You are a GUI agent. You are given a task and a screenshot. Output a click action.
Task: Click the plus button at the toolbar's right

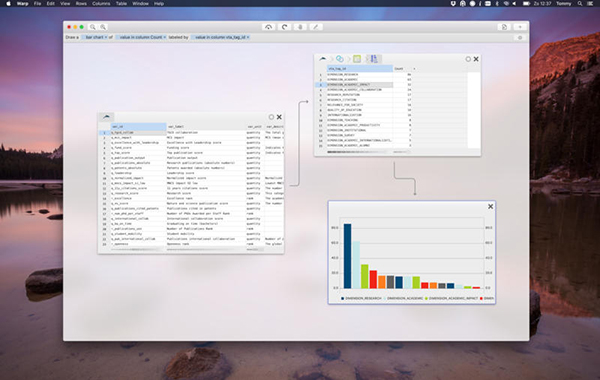(520, 27)
